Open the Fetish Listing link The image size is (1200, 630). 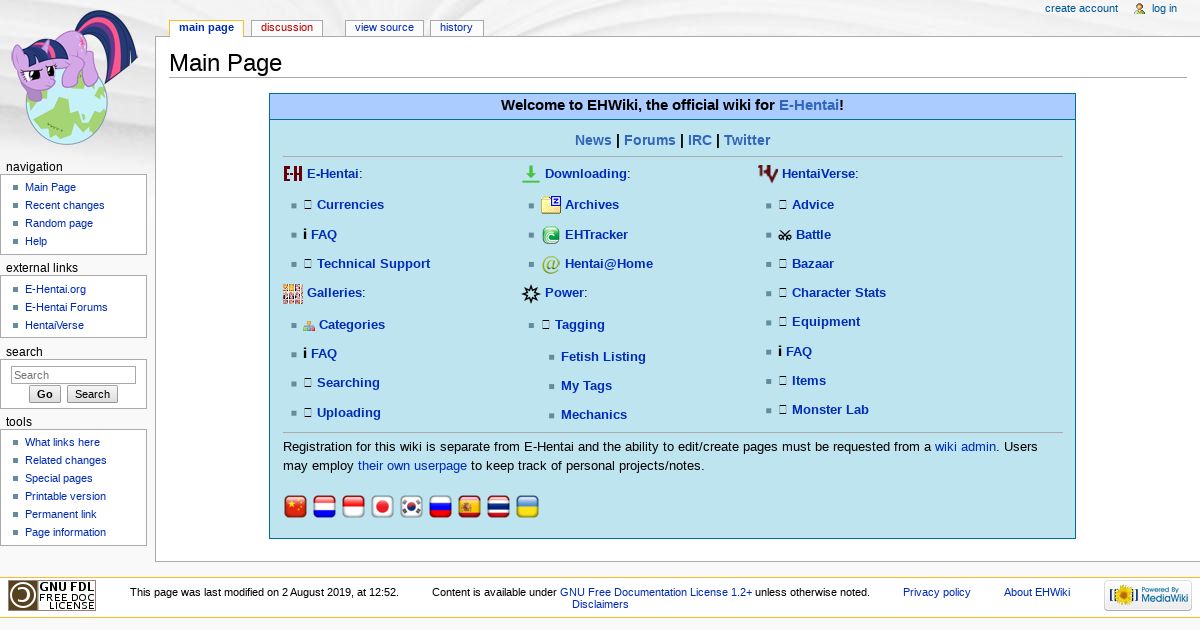click(x=603, y=356)
